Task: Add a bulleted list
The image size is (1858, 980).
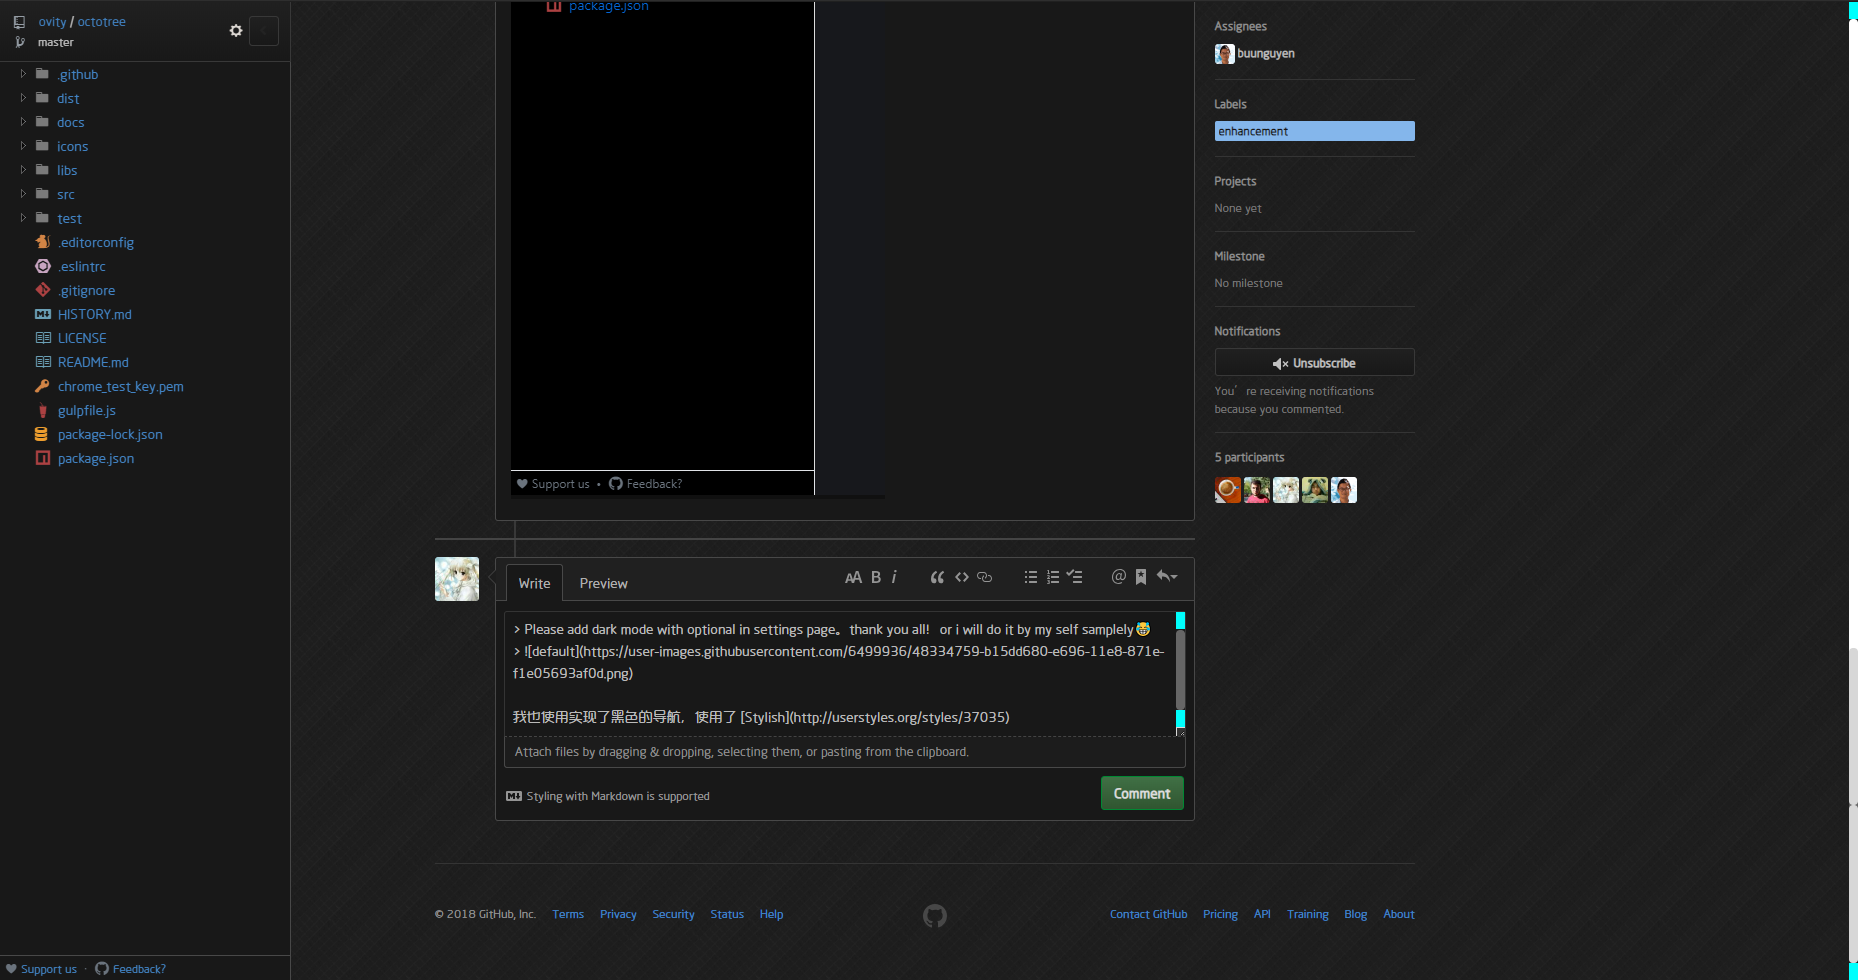Action: pyautogui.click(x=1030, y=577)
